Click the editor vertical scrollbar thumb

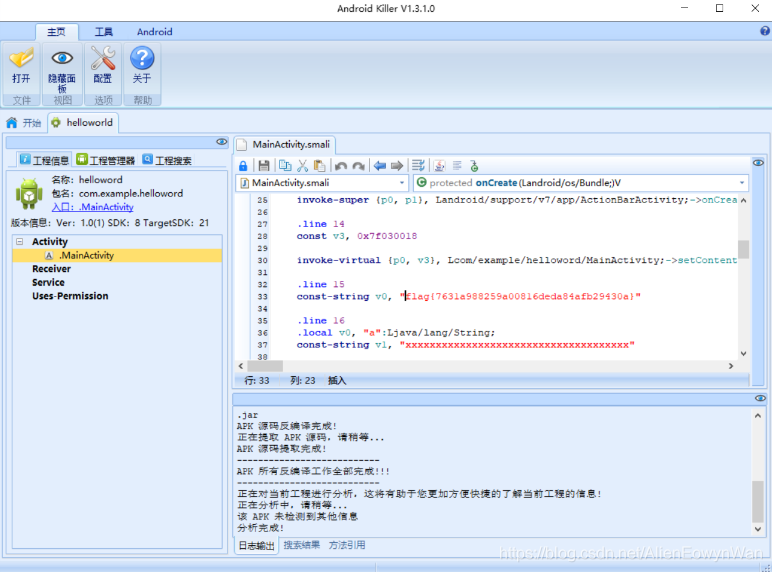tap(743, 250)
